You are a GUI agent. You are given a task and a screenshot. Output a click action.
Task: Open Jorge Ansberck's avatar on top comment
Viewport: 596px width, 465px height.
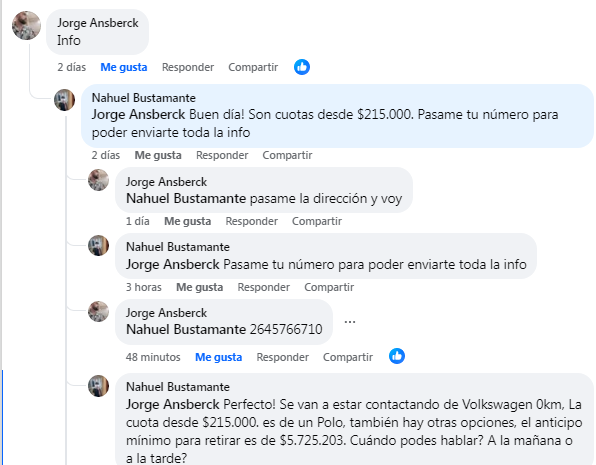pyautogui.click(x=26, y=25)
